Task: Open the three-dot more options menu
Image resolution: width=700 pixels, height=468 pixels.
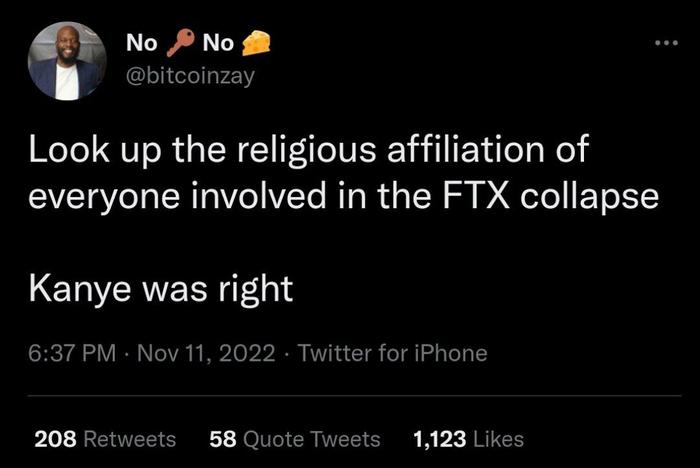Action: coord(665,45)
